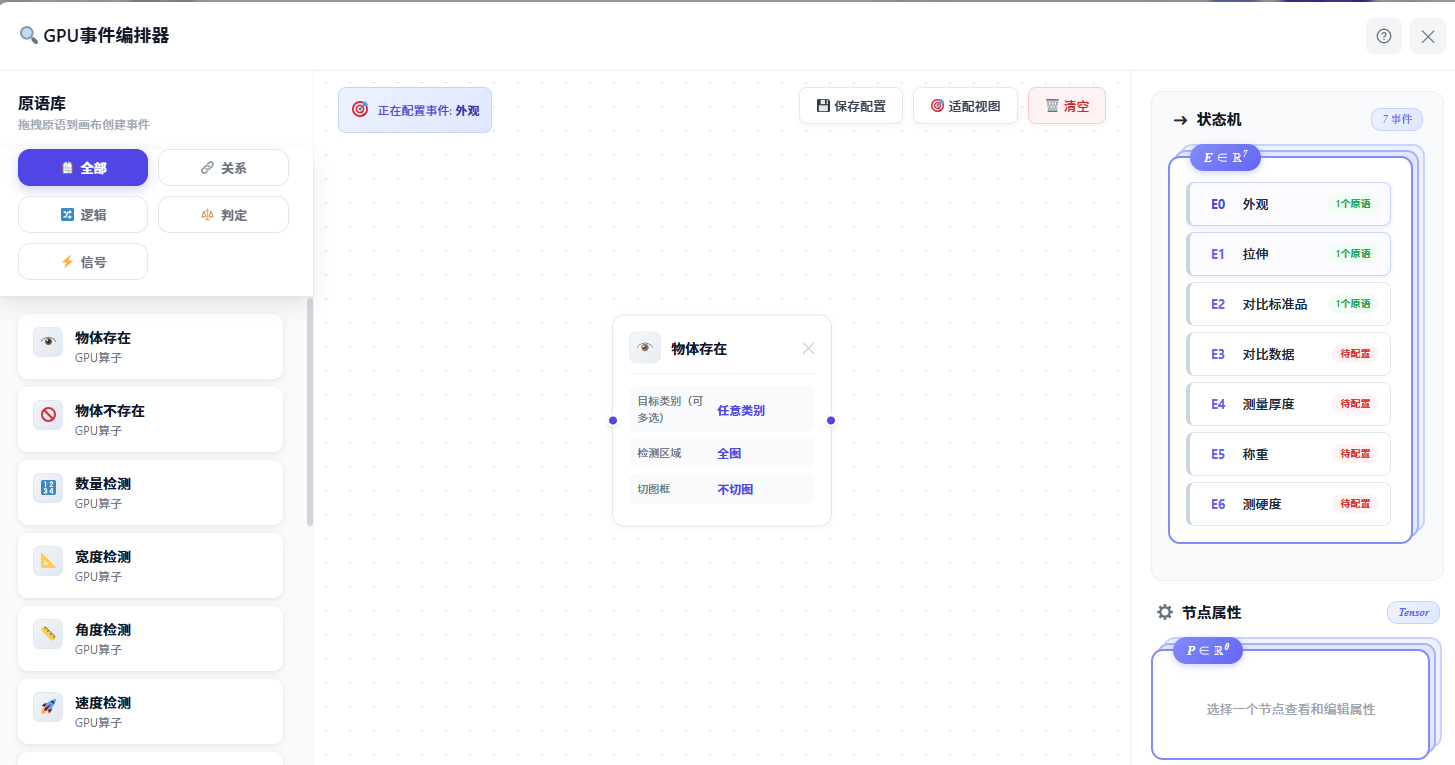1455x765 pixels.
Task: Open 检测区域 value 全图
Action: click(x=729, y=453)
